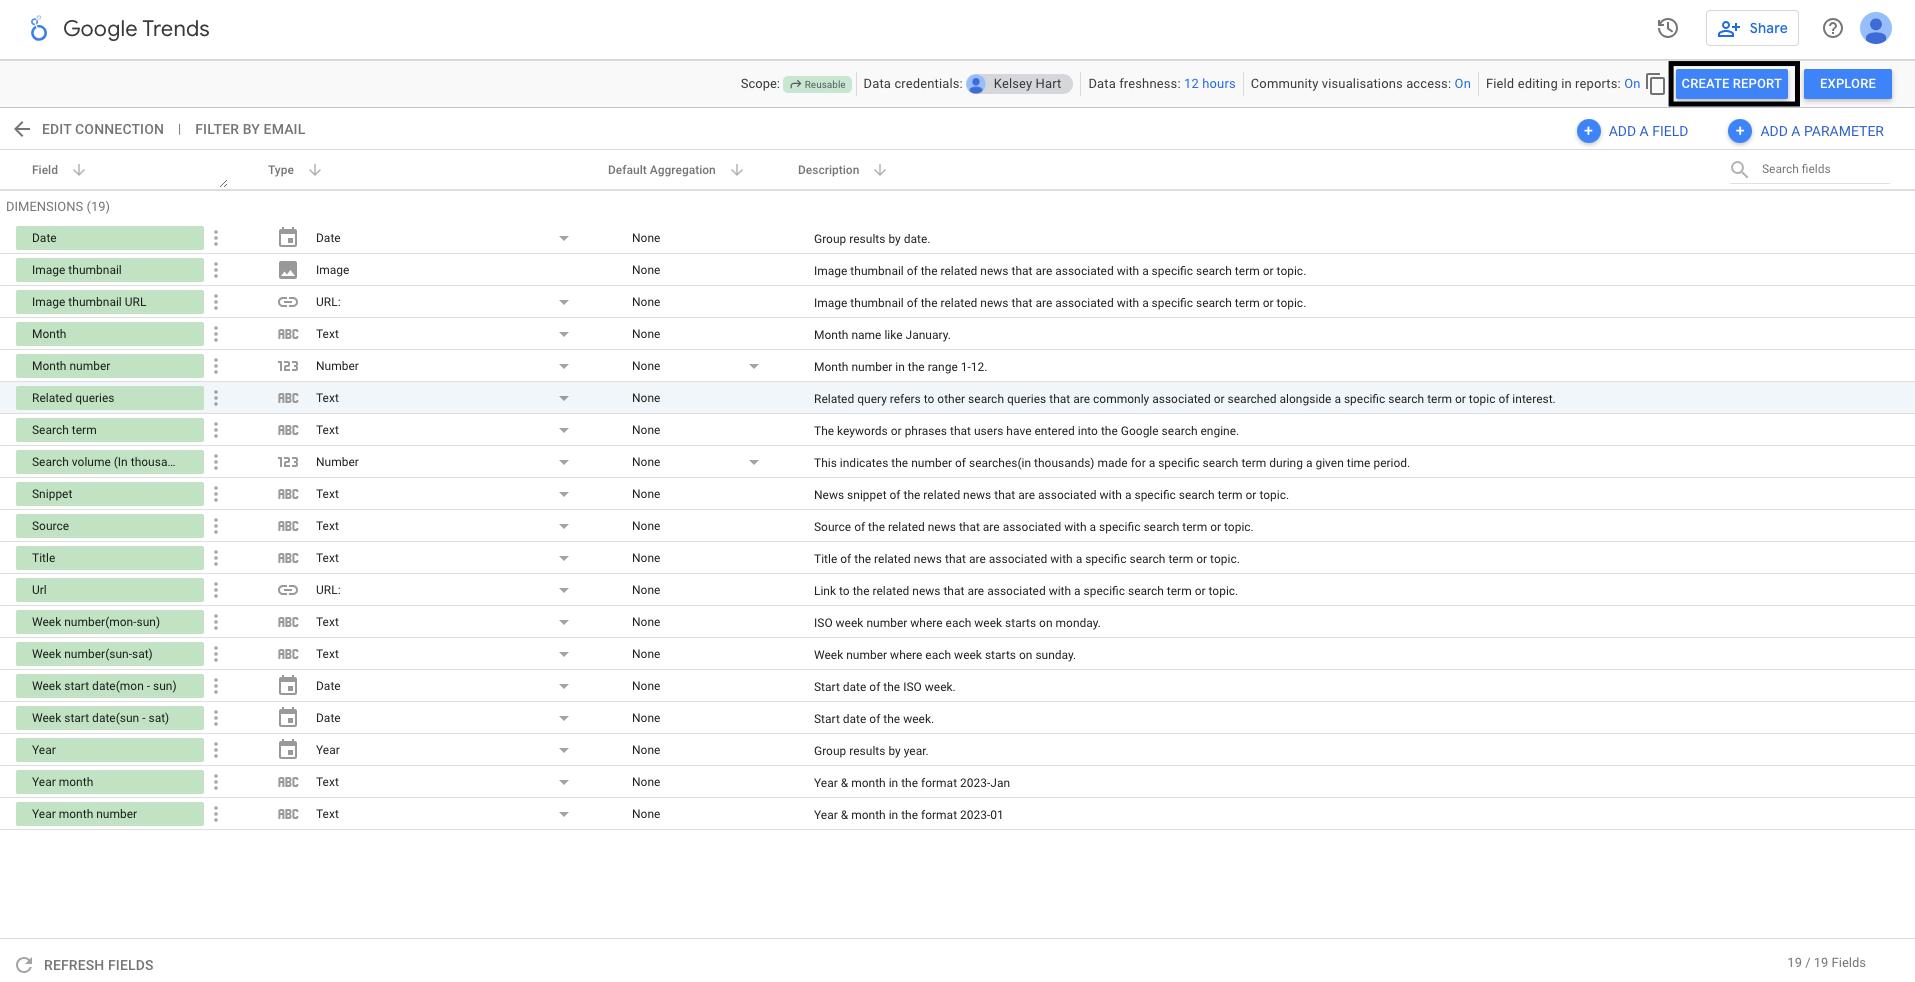Open type dropdown for Related queries
This screenshot has height=982, width=1915.
[x=564, y=398]
